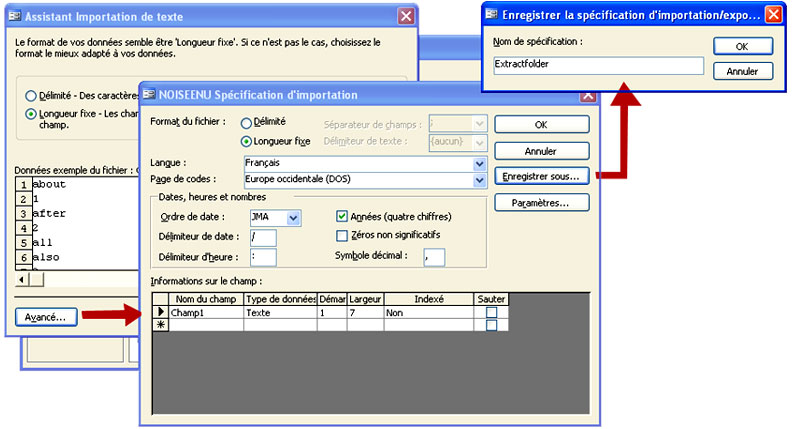Expand the Page de codes dropdown
The height and width of the screenshot is (429, 794).
[x=479, y=180]
